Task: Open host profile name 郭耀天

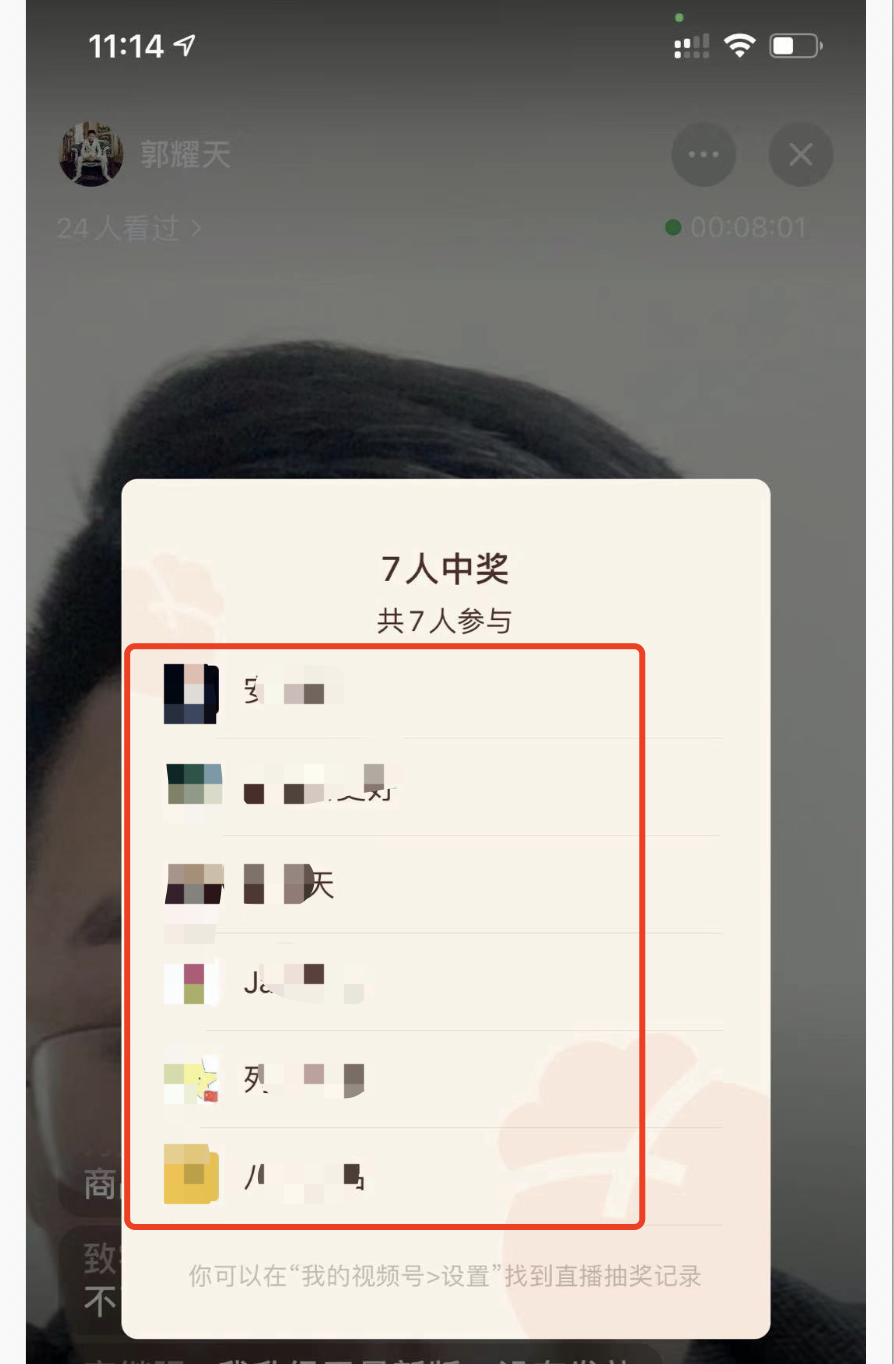Action: pos(185,155)
